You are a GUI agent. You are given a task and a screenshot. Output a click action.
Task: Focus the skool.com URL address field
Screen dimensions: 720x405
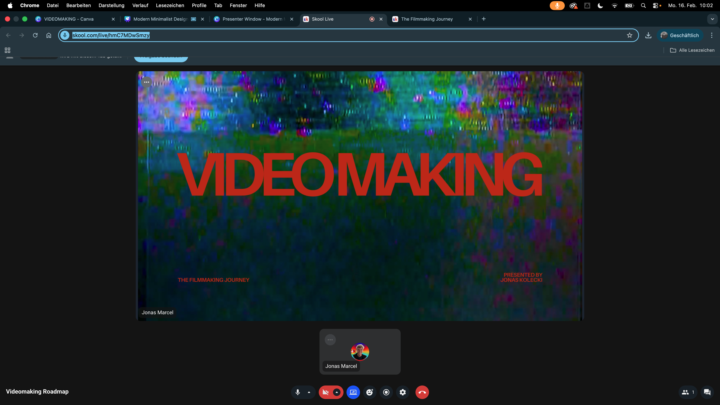[x=347, y=35]
